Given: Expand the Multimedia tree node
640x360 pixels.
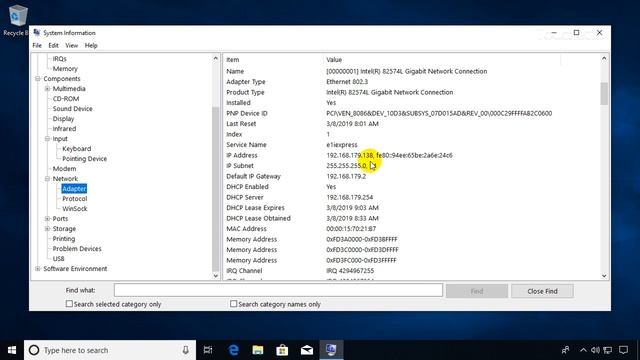Looking at the screenshot, I should [x=47, y=89].
